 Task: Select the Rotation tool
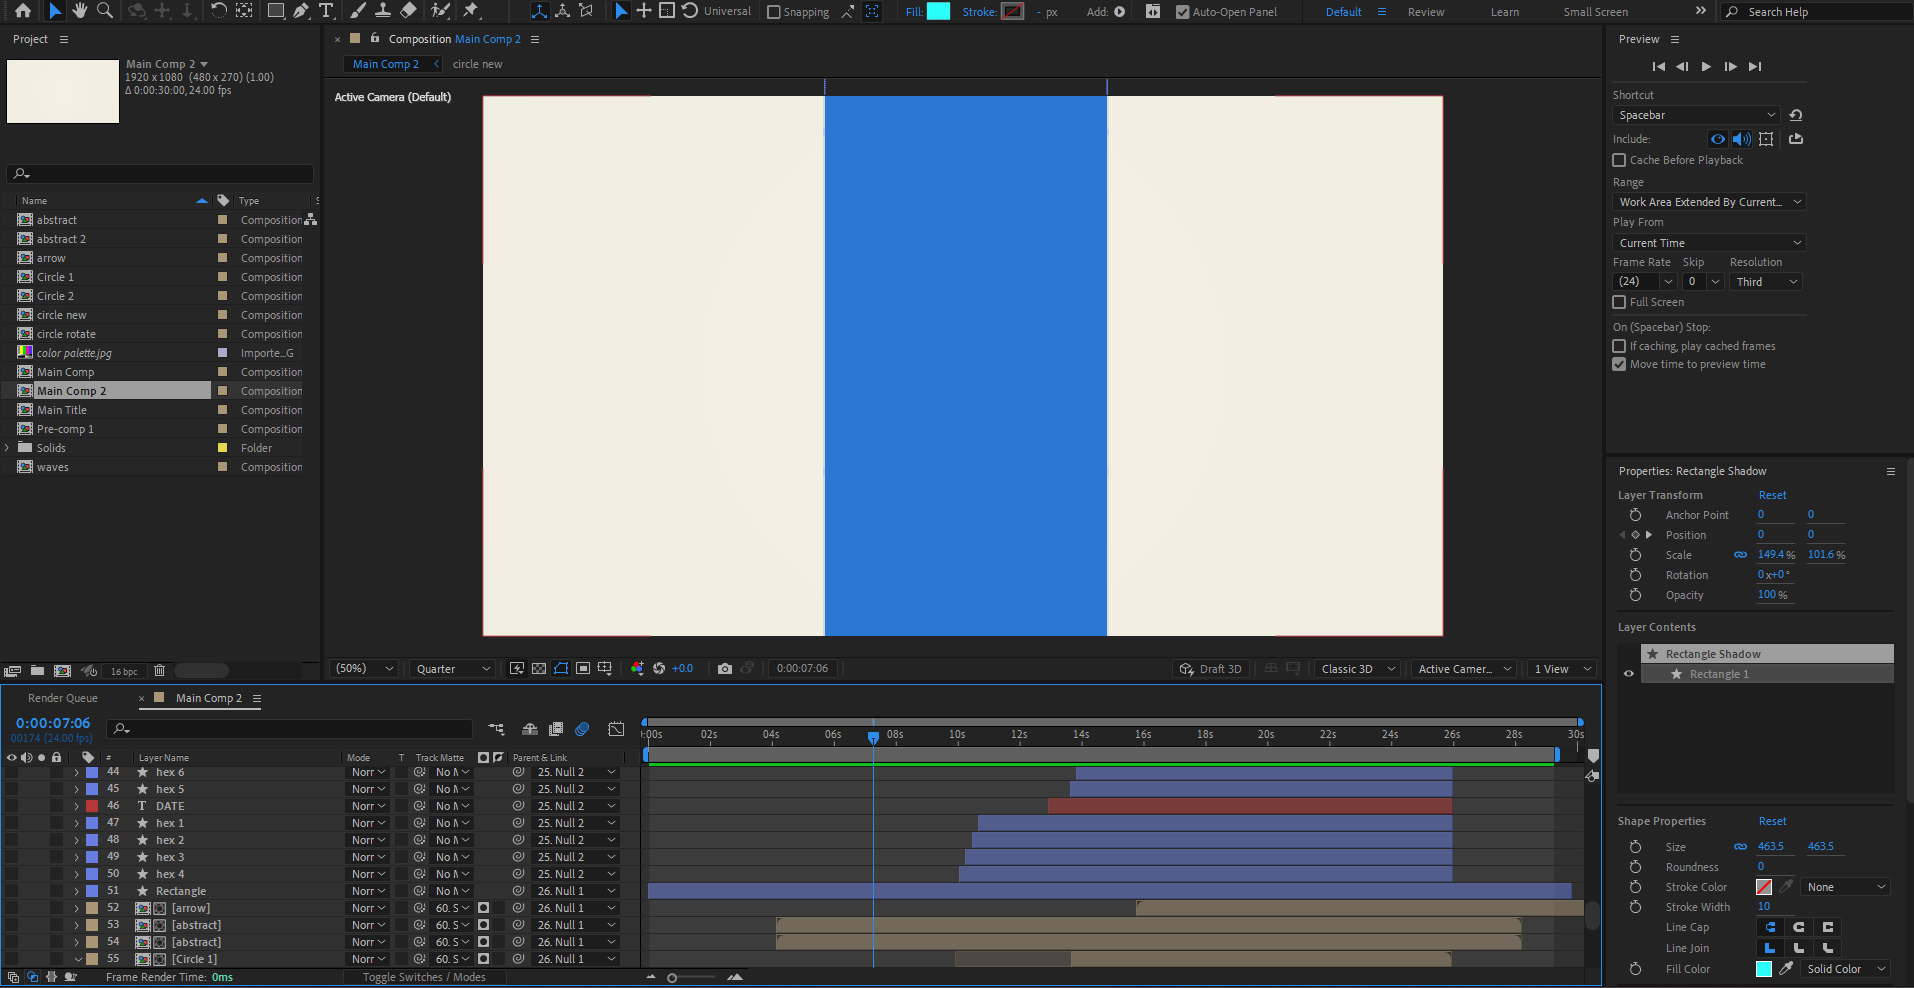219,11
